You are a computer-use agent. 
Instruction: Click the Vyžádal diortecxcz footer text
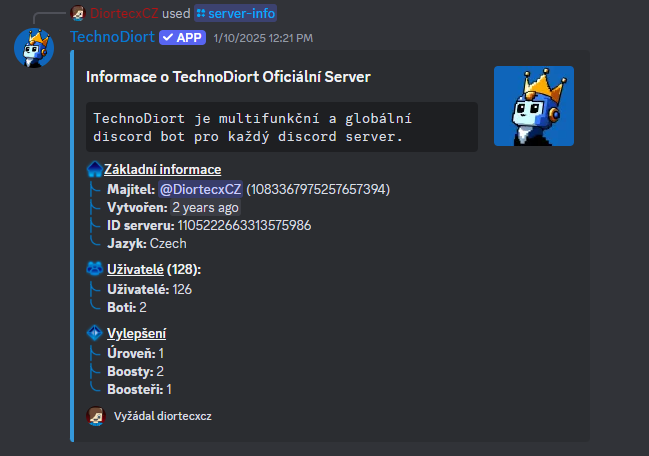pyautogui.click(x=163, y=416)
